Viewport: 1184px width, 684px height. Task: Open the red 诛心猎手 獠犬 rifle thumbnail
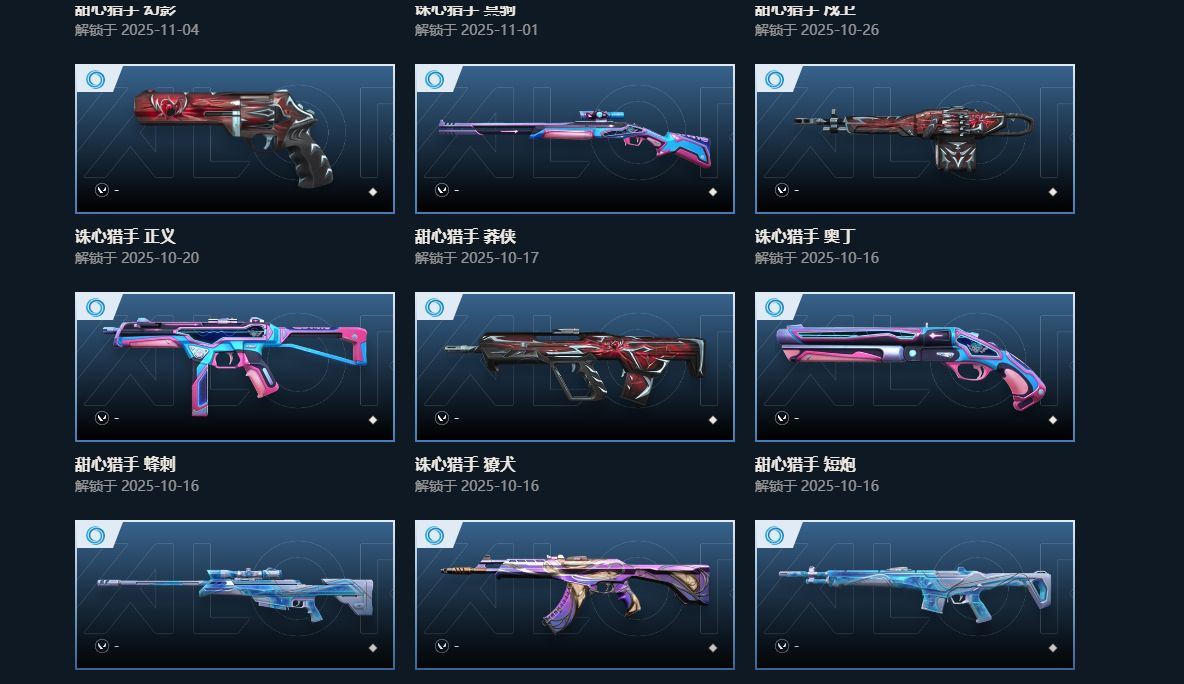click(x=575, y=367)
